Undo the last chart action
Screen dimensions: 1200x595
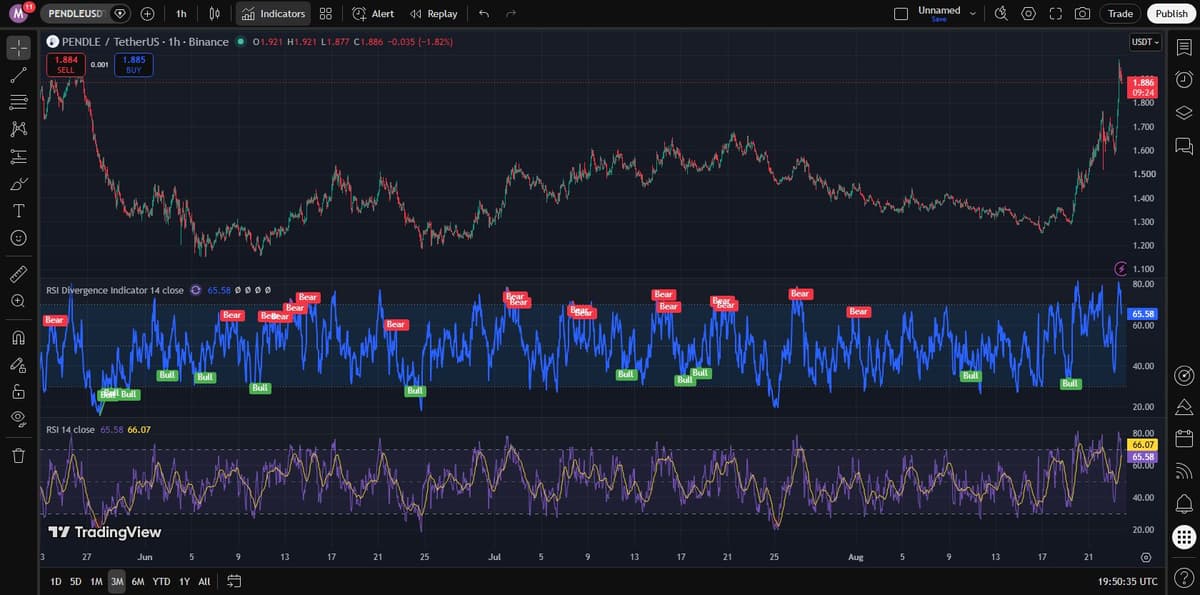click(484, 14)
